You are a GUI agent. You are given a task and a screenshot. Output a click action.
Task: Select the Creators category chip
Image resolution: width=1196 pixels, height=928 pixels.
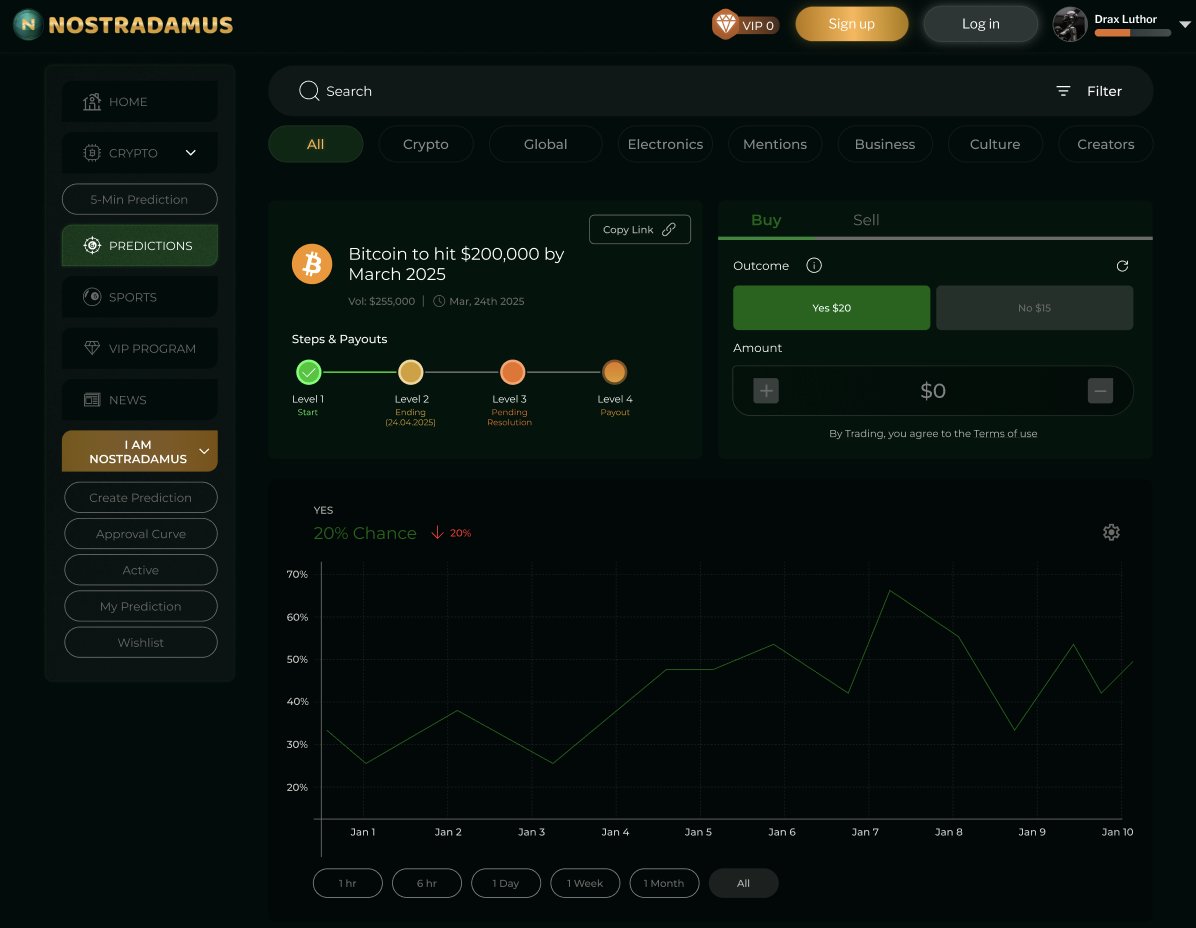1105,144
